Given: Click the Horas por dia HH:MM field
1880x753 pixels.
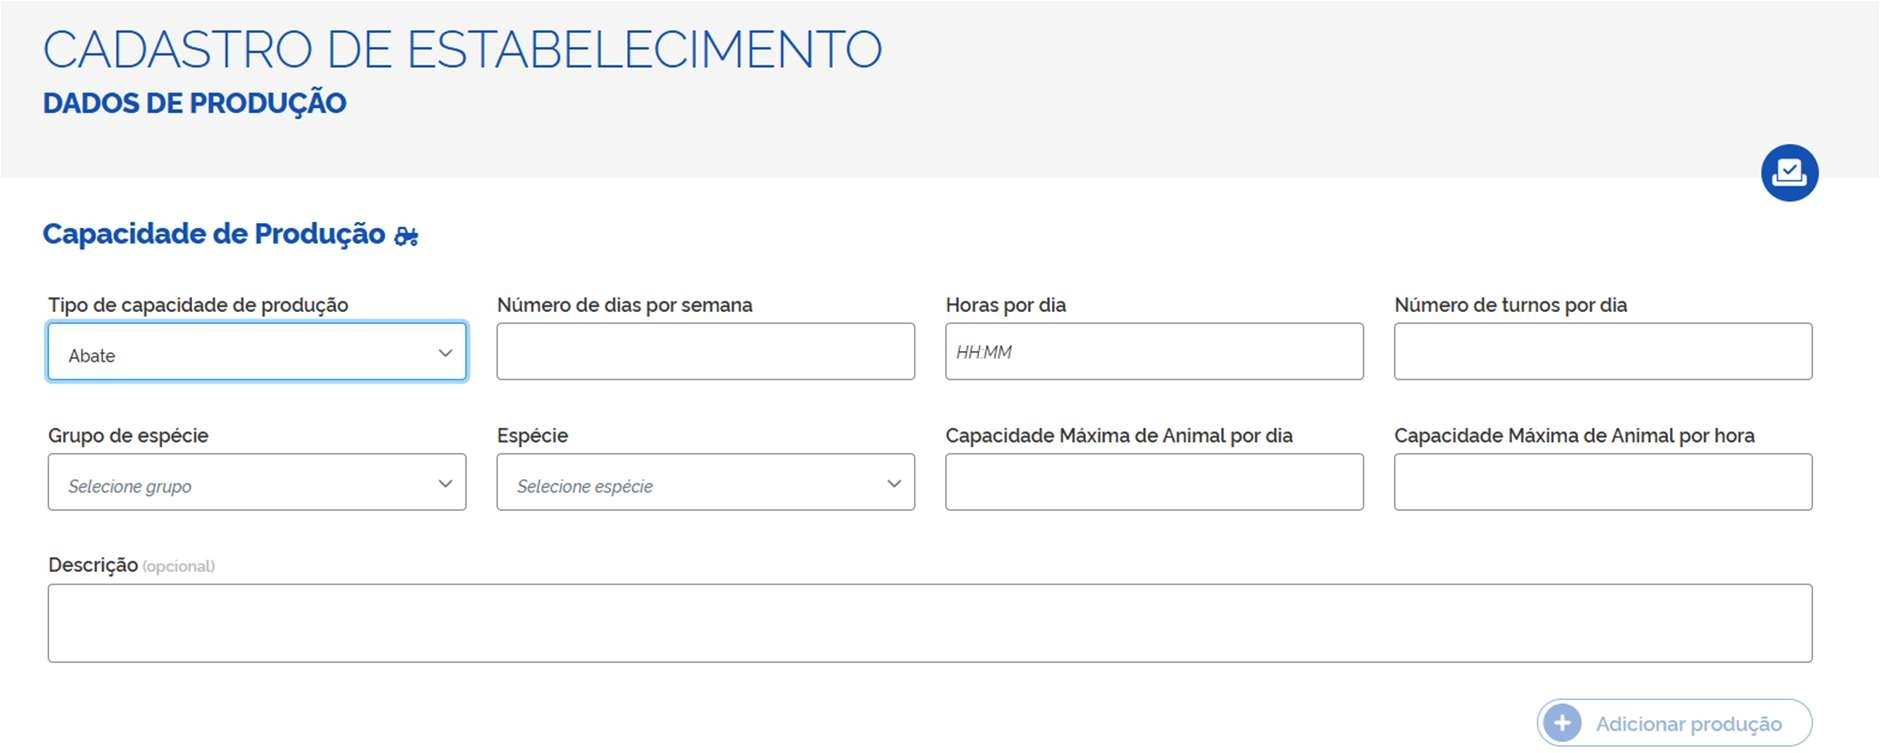Looking at the screenshot, I should point(1154,352).
